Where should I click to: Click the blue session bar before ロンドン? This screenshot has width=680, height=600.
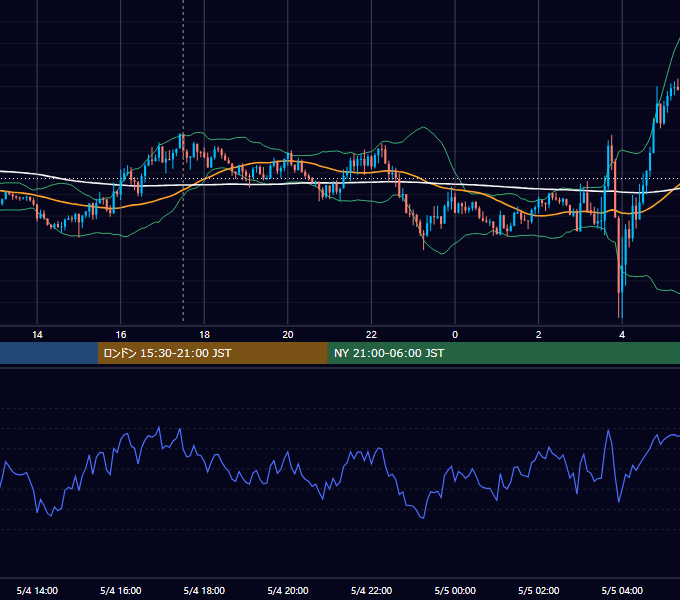pos(49,353)
